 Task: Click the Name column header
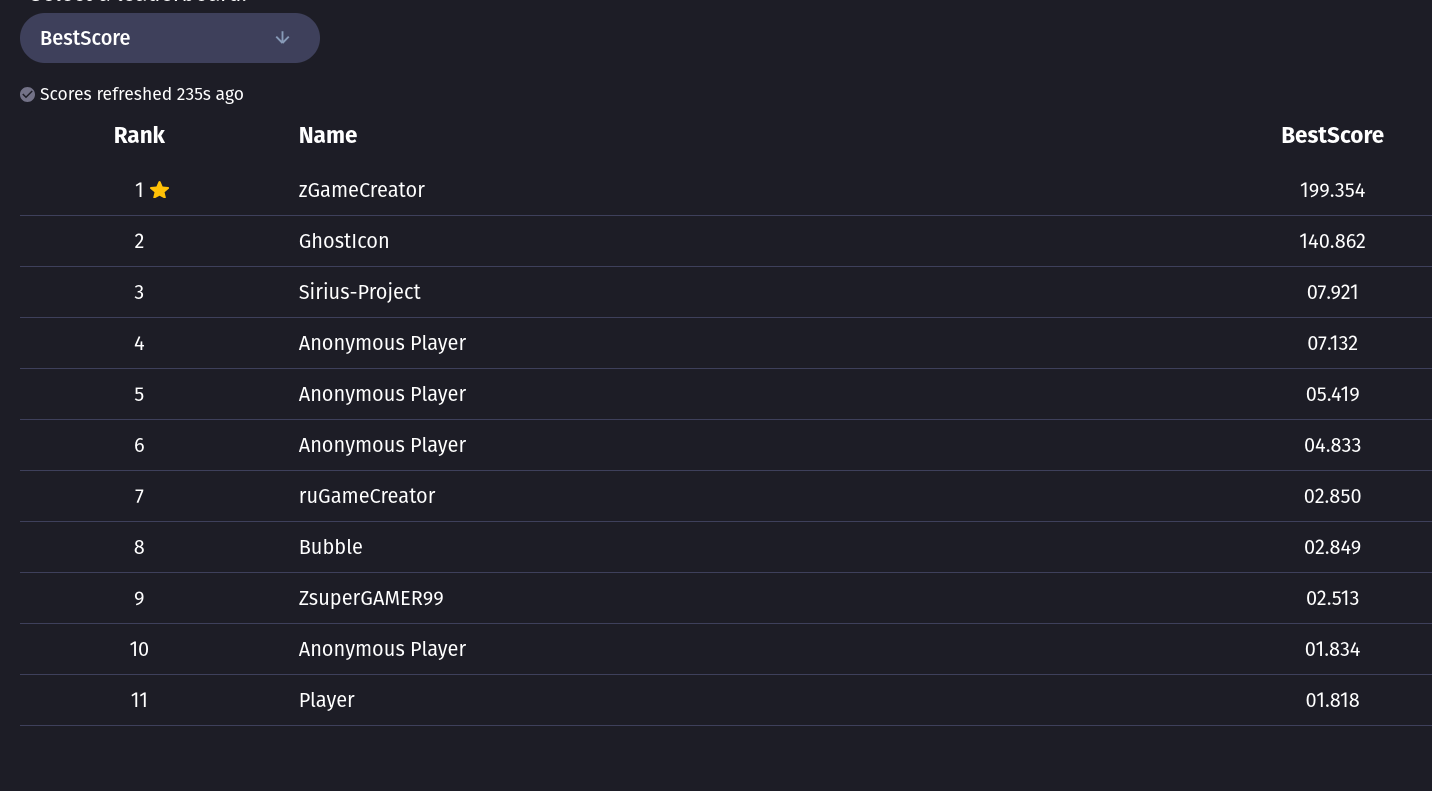coord(327,135)
